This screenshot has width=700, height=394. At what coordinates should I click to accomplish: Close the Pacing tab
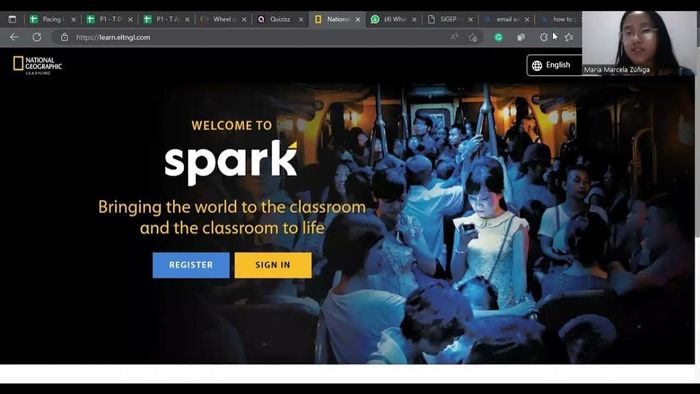[x=74, y=20]
